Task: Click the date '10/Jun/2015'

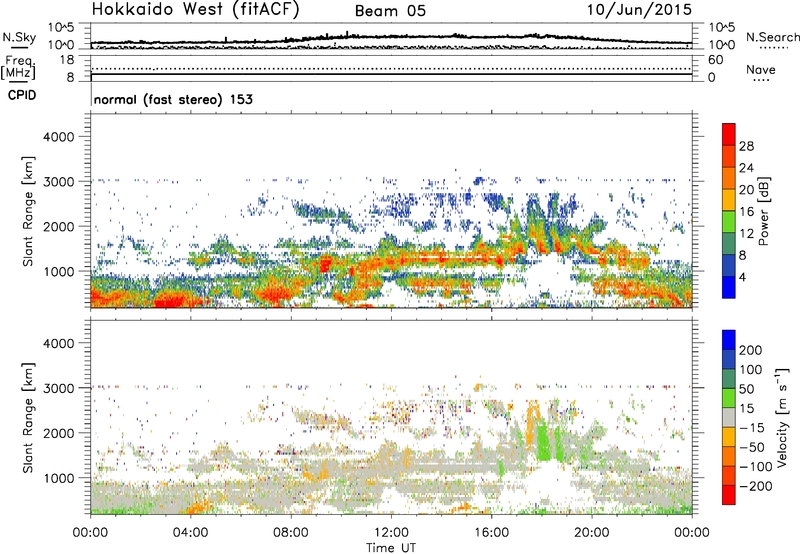Action: pos(639,9)
